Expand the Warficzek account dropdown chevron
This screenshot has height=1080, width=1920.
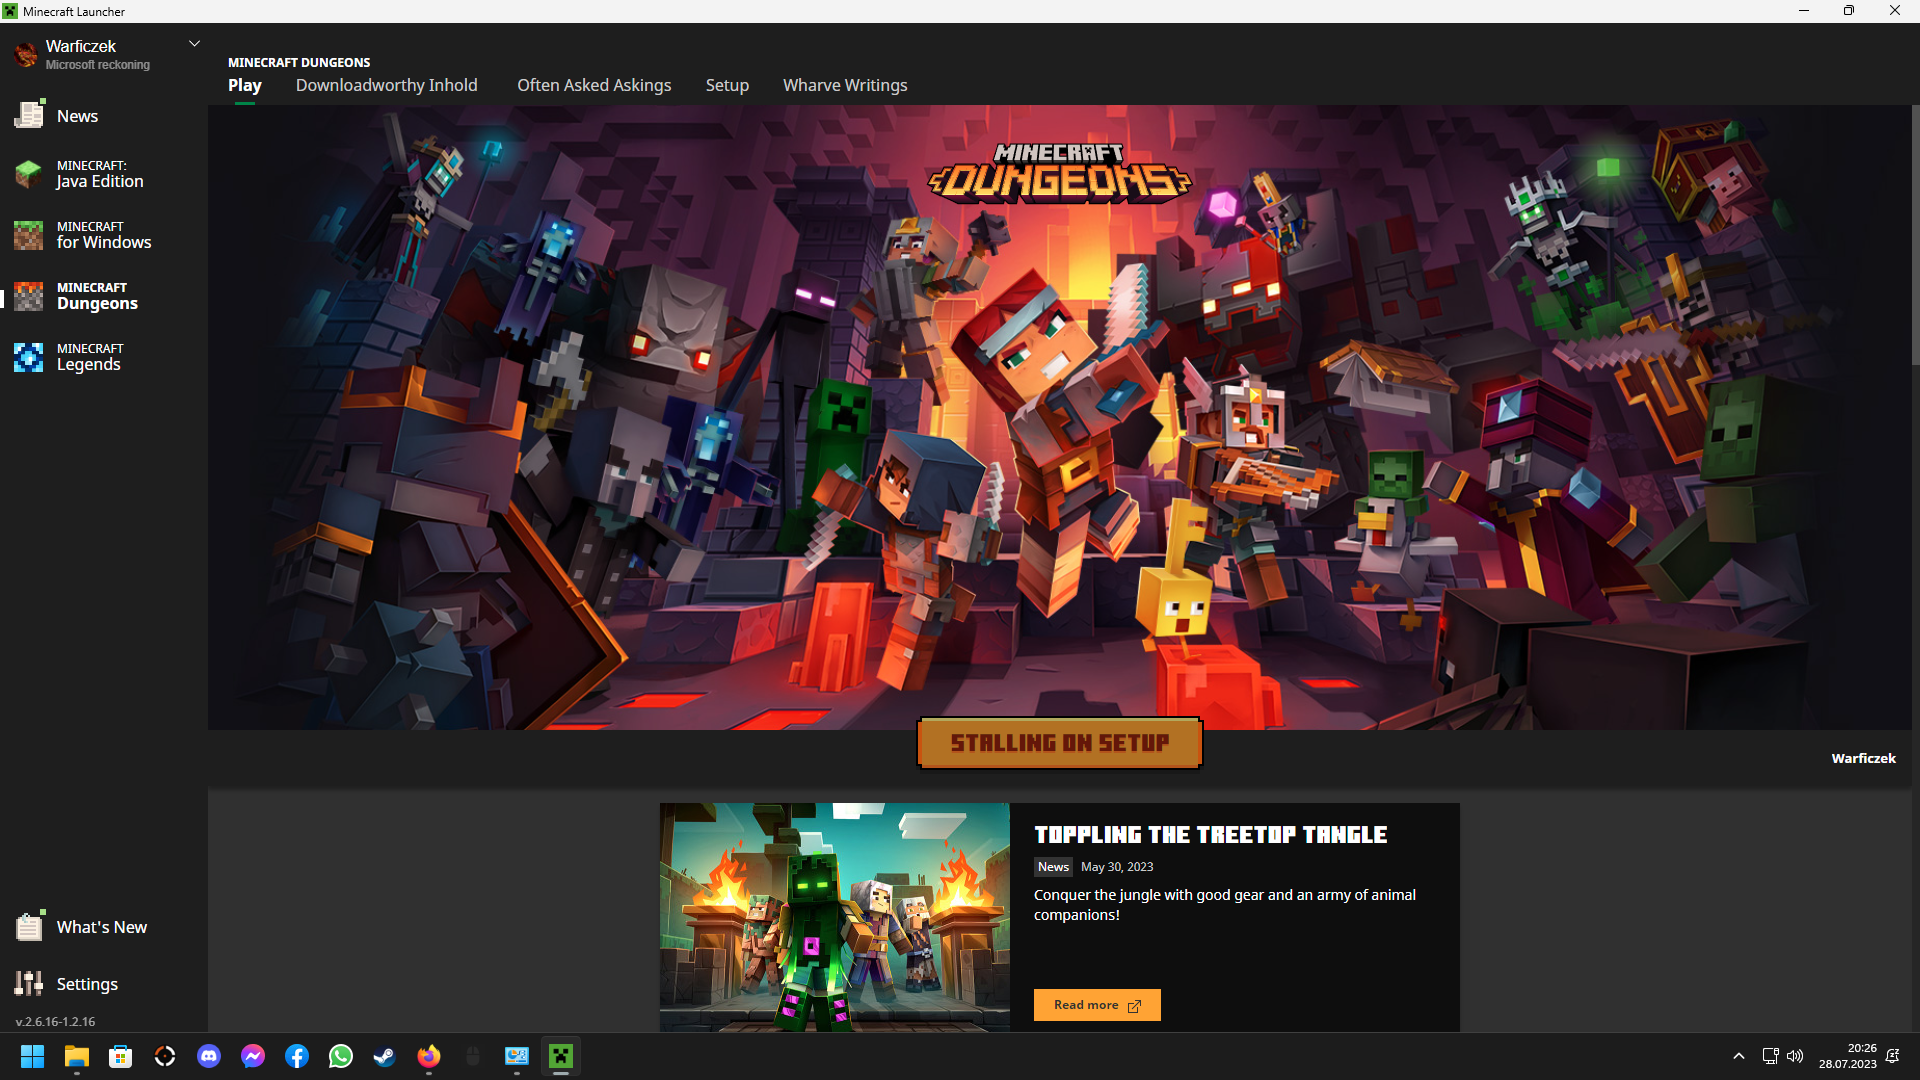[x=195, y=44]
